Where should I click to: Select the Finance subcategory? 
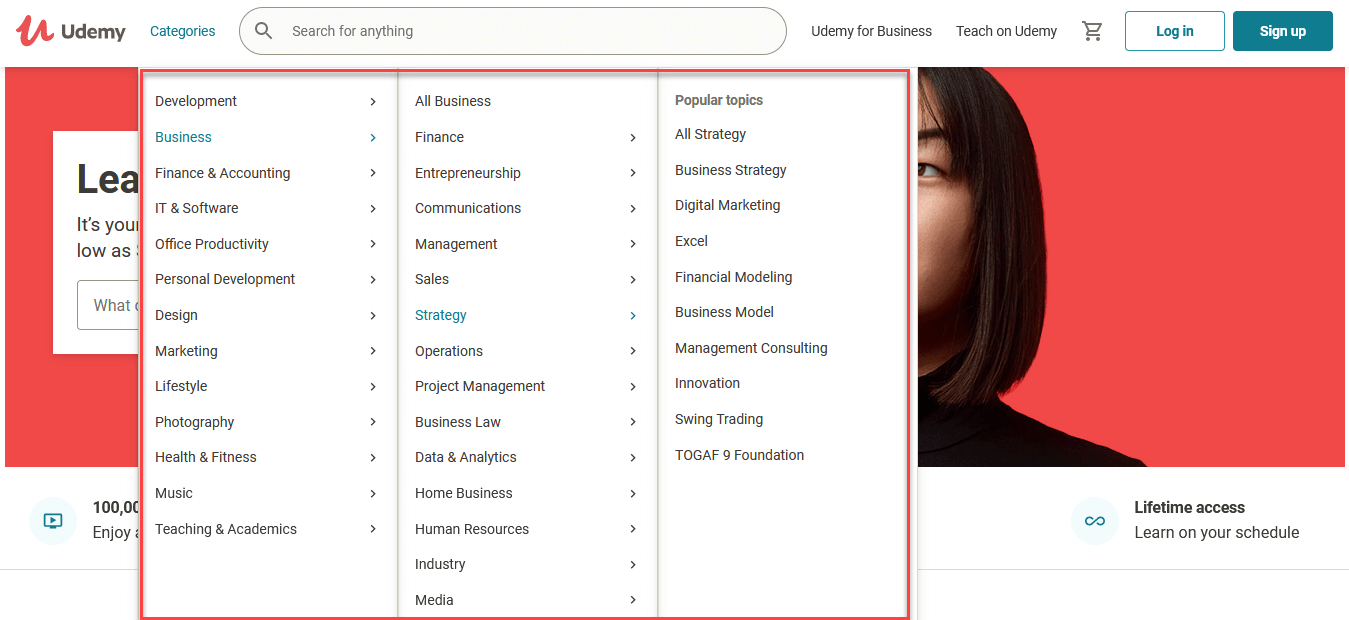(439, 137)
